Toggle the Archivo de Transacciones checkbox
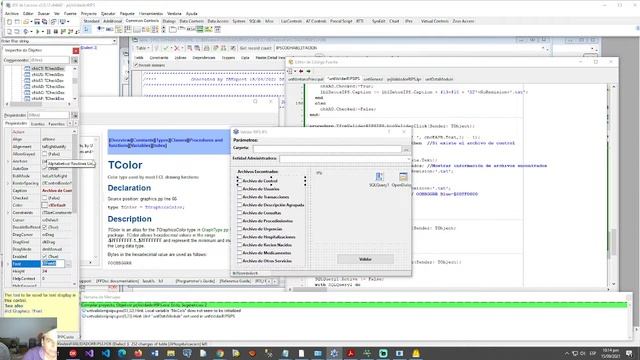The width and height of the screenshot is (640, 360). pyautogui.click(x=240, y=197)
